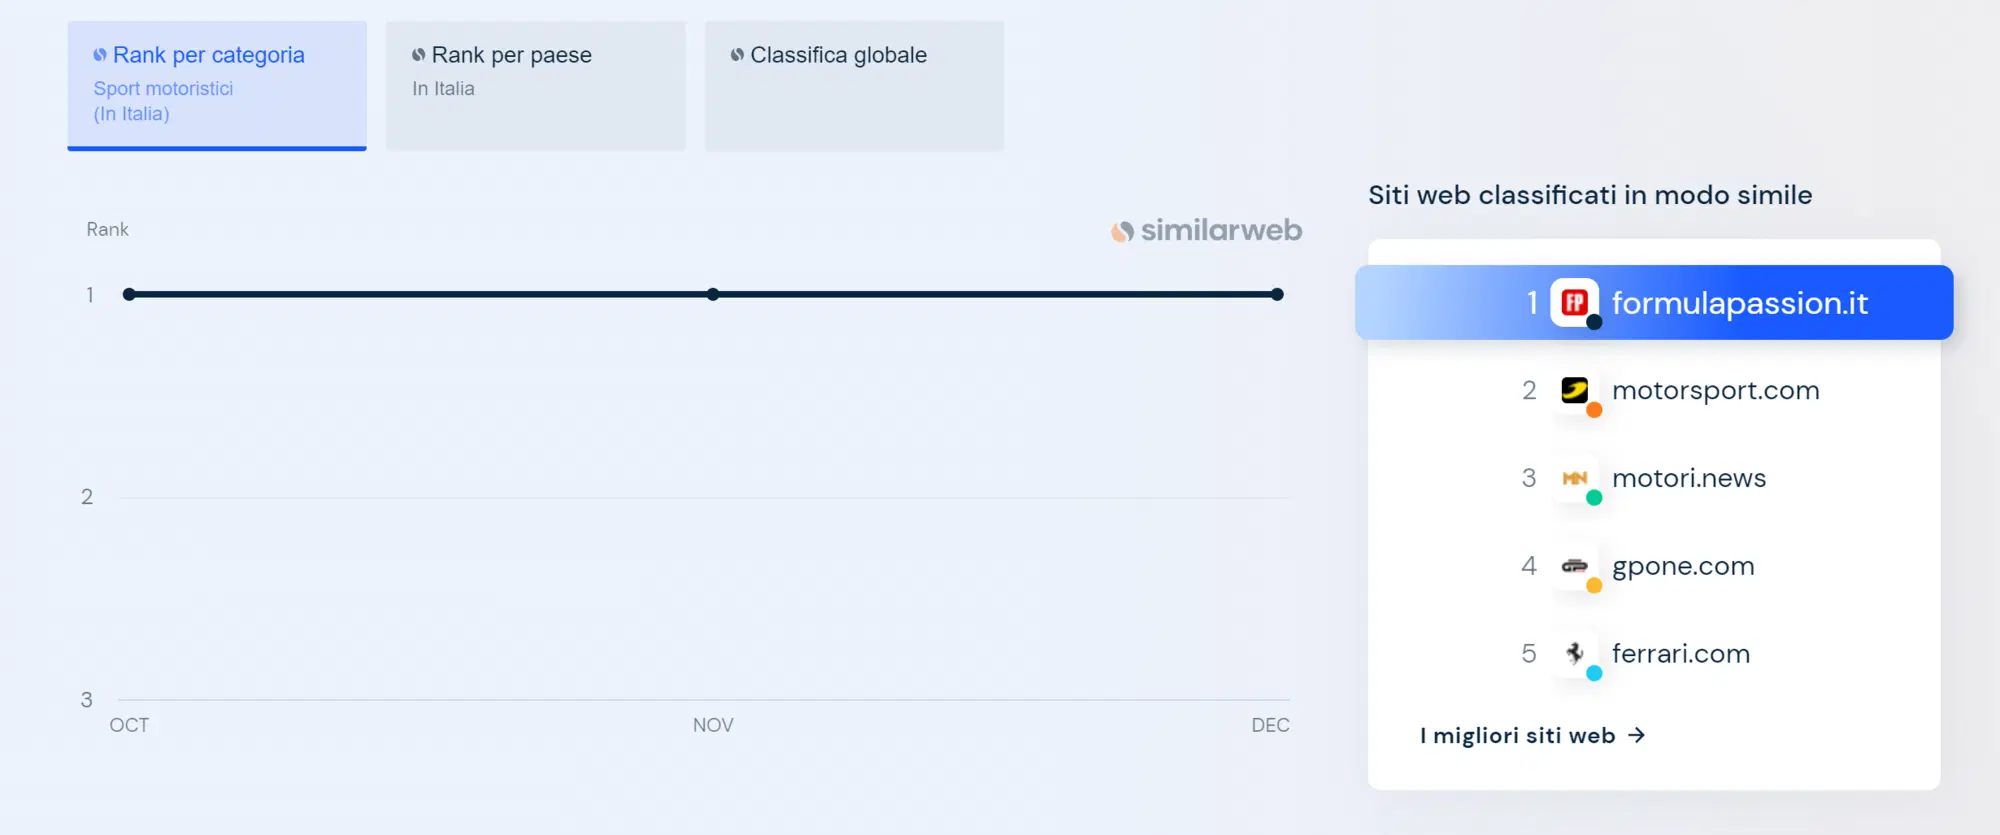The height and width of the screenshot is (835, 2000).
Task: Click the ferrari.com prancing horse icon
Action: pyautogui.click(x=1574, y=654)
